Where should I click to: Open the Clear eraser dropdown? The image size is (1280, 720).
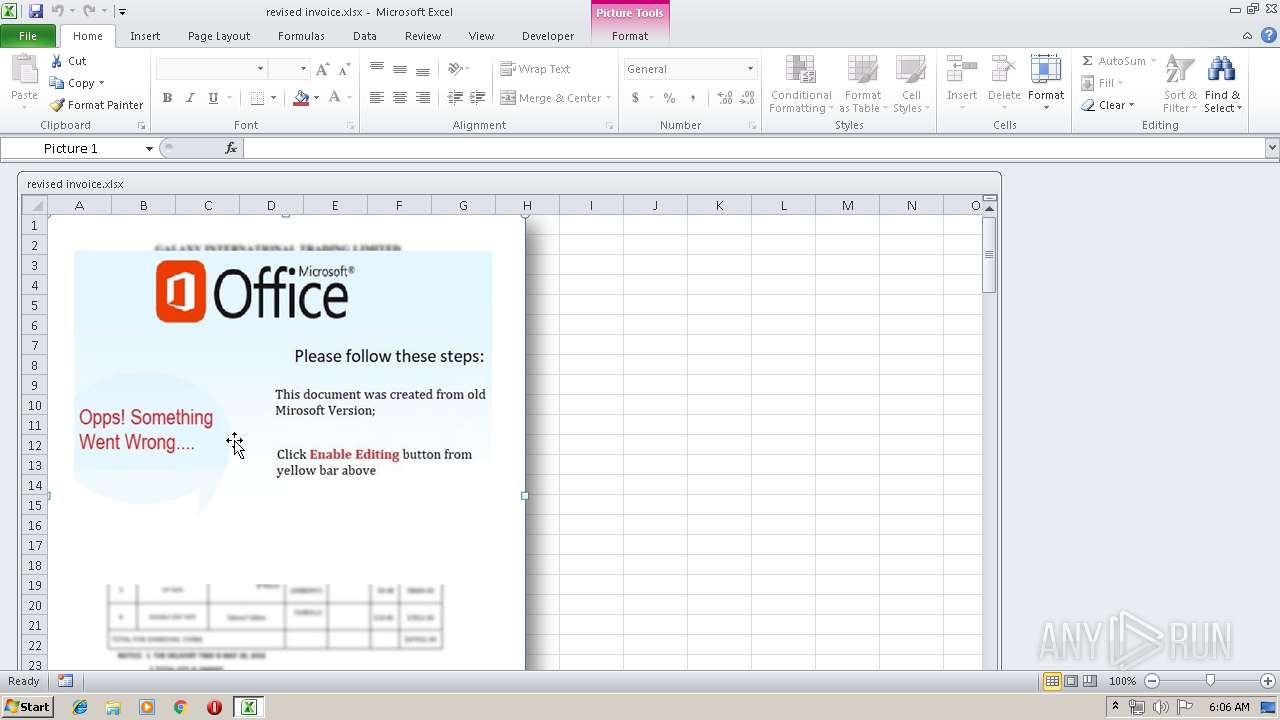(1108, 105)
